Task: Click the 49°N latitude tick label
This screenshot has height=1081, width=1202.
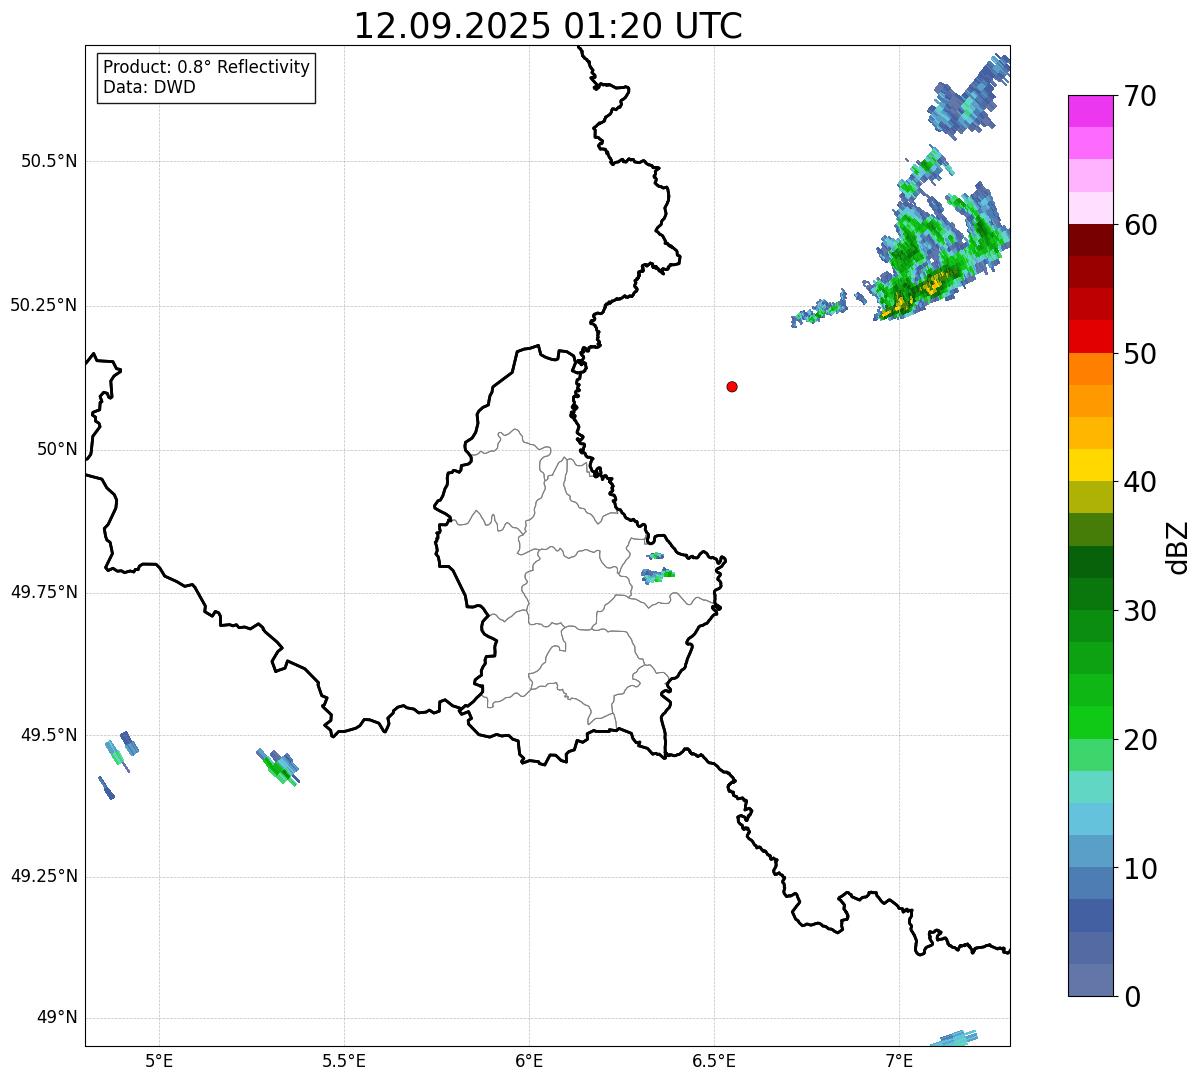Action: click(x=57, y=1018)
